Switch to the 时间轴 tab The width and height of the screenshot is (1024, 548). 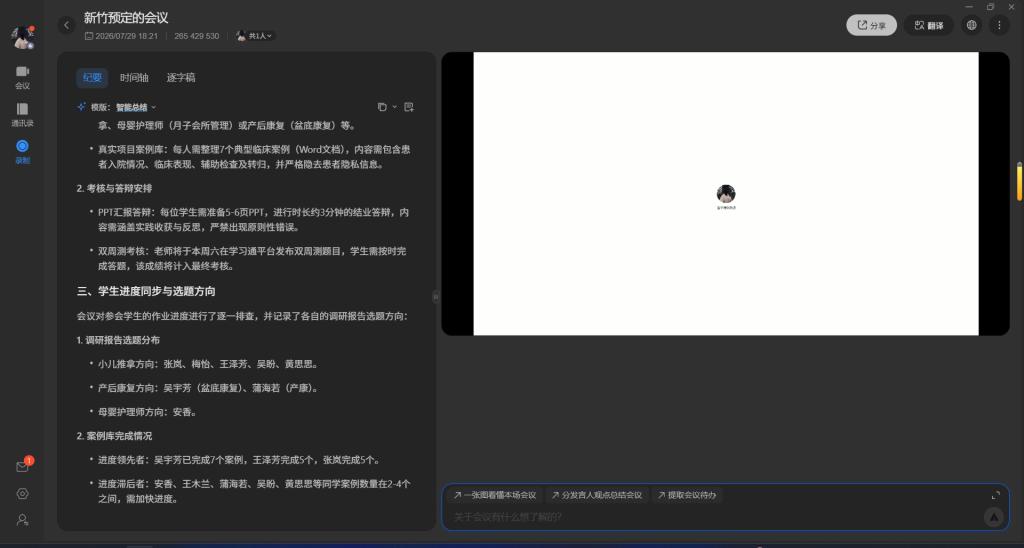coord(134,78)
